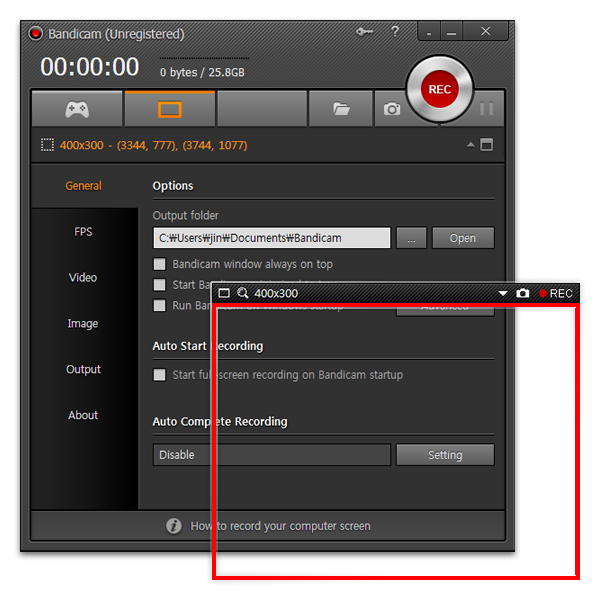Screen dimensions: 600x600
Task: Click the Setting button for auto complete recording
Action: tap(445, 455)
